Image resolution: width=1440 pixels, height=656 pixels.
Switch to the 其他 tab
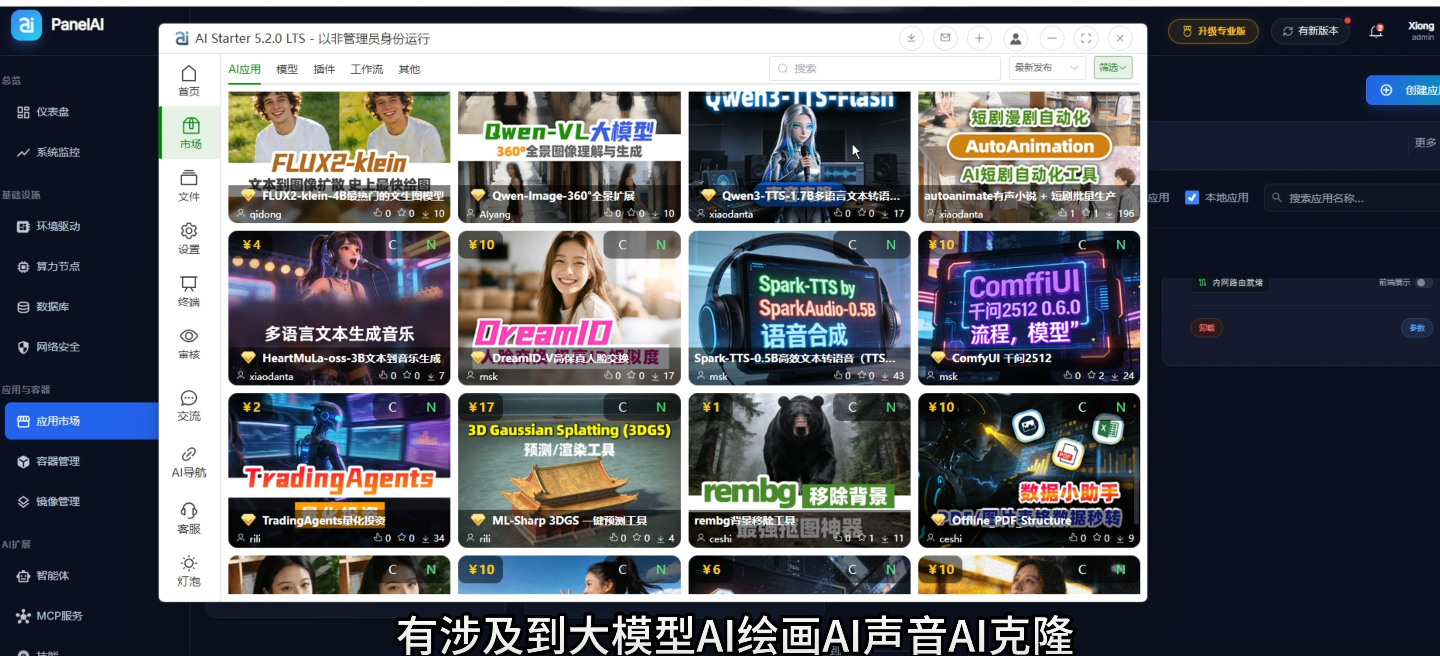pyautogui.click(x=409, y=69)
